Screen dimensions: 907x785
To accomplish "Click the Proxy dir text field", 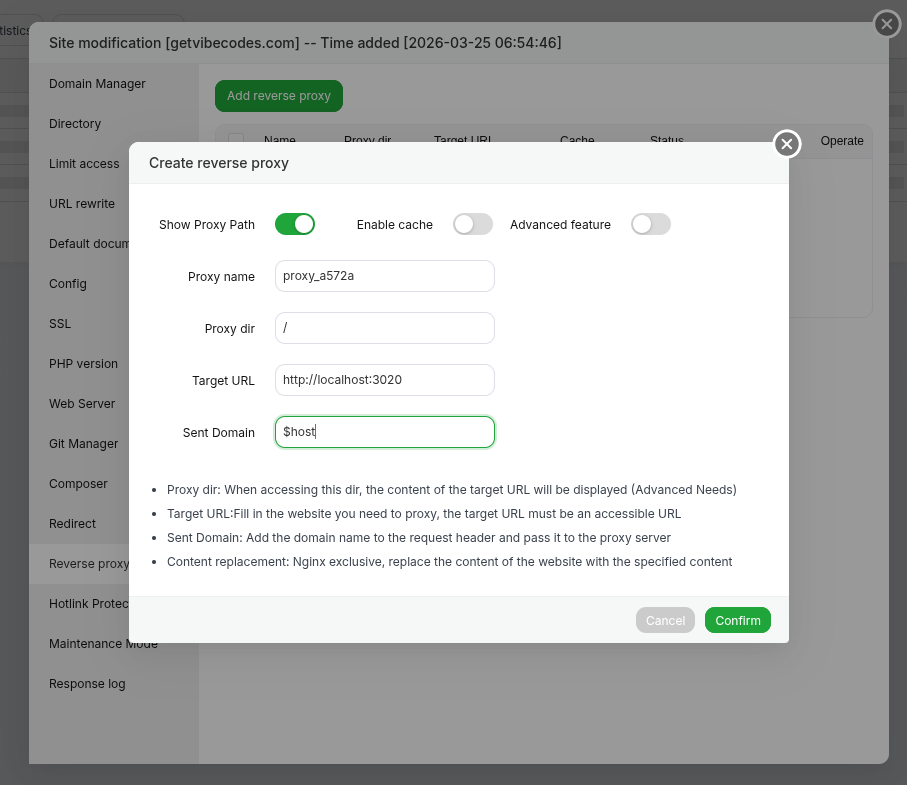I will pyautogui.click(x=385, y=328).
